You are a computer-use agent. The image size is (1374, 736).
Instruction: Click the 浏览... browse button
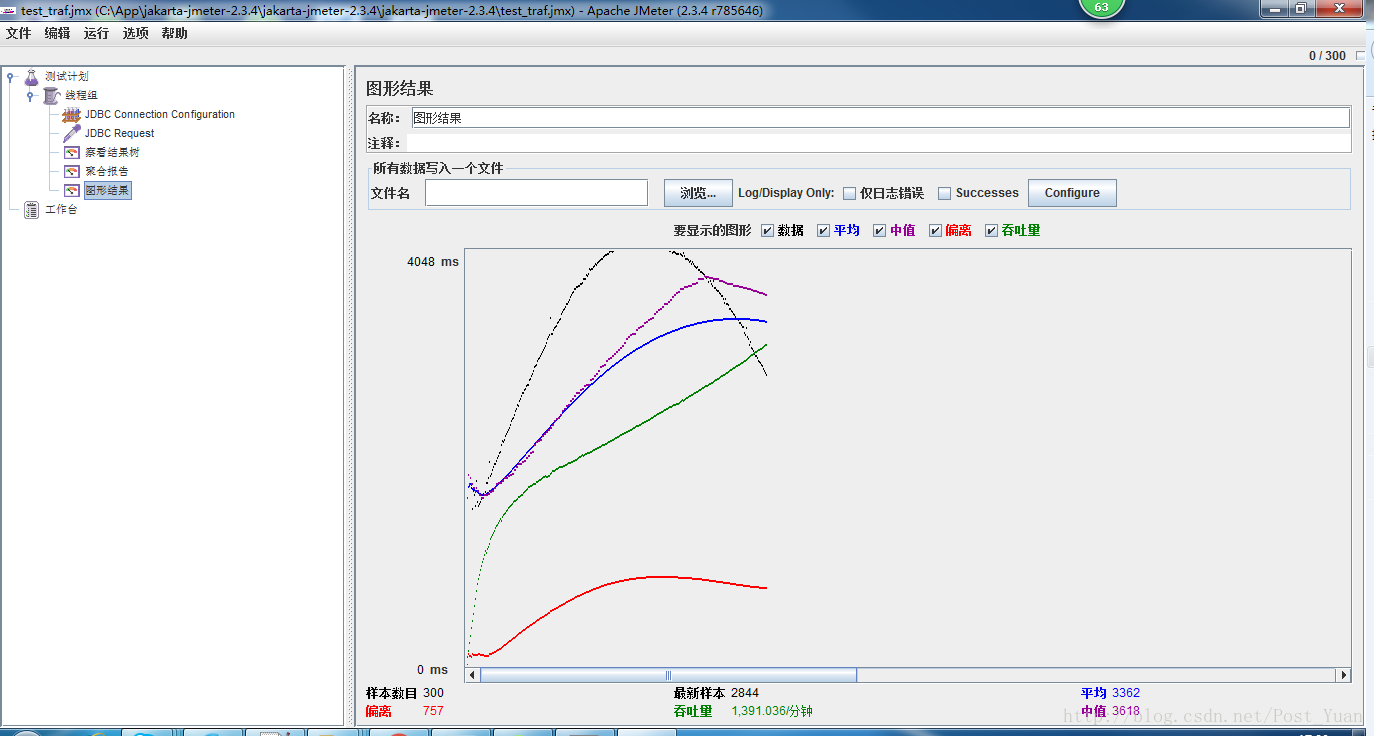(x=698, y=193)
